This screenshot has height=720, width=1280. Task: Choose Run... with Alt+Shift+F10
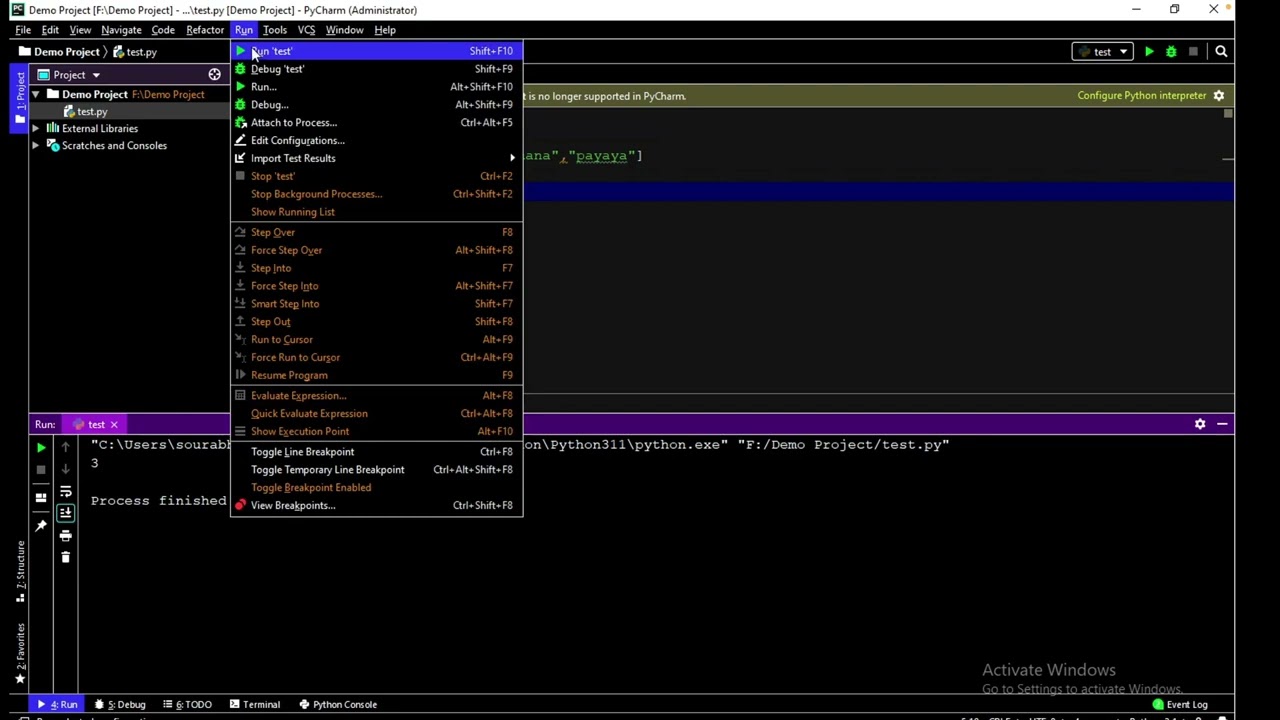click(376, 87)
